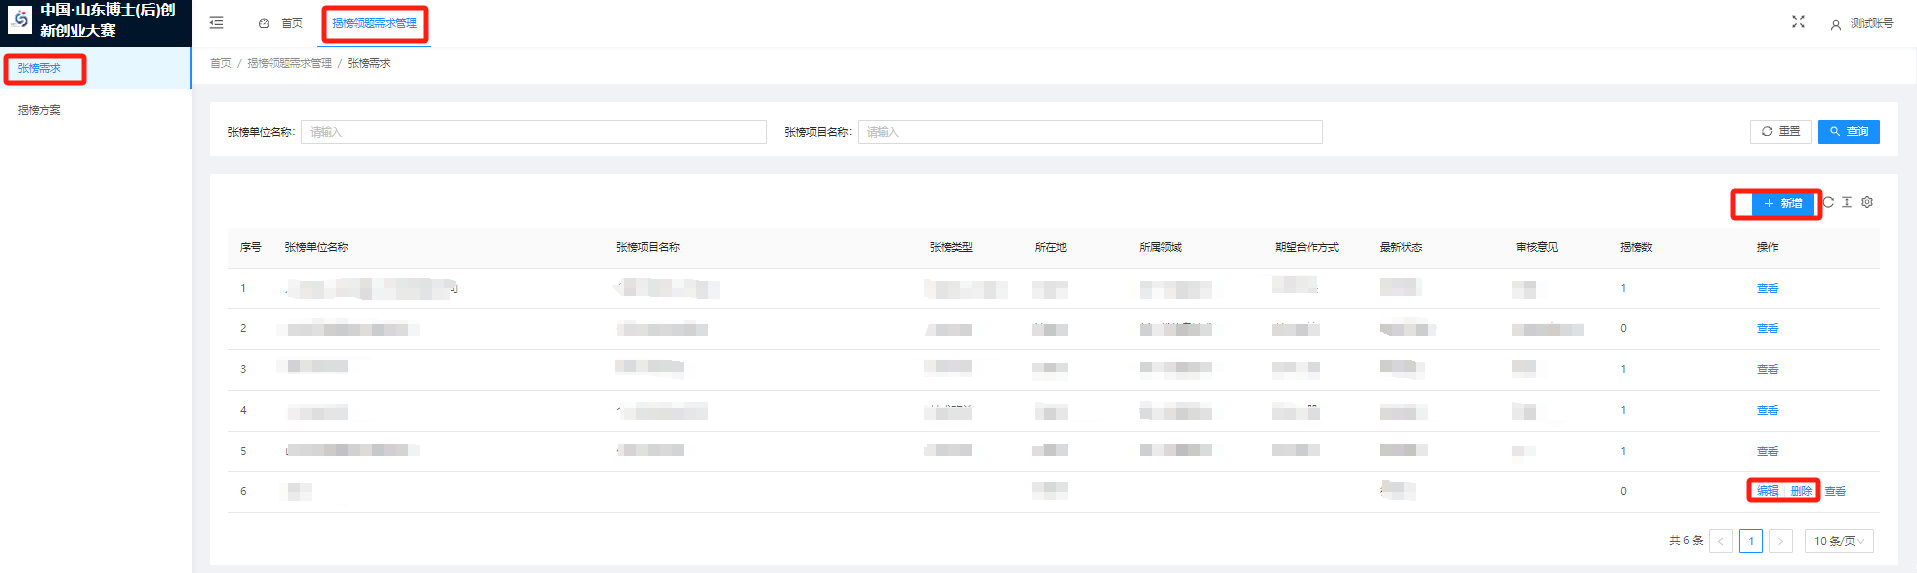Select the 揭榜领题需求管理 top tab
The height and width of the screenshot is (573, 1917).
[375, 23]
